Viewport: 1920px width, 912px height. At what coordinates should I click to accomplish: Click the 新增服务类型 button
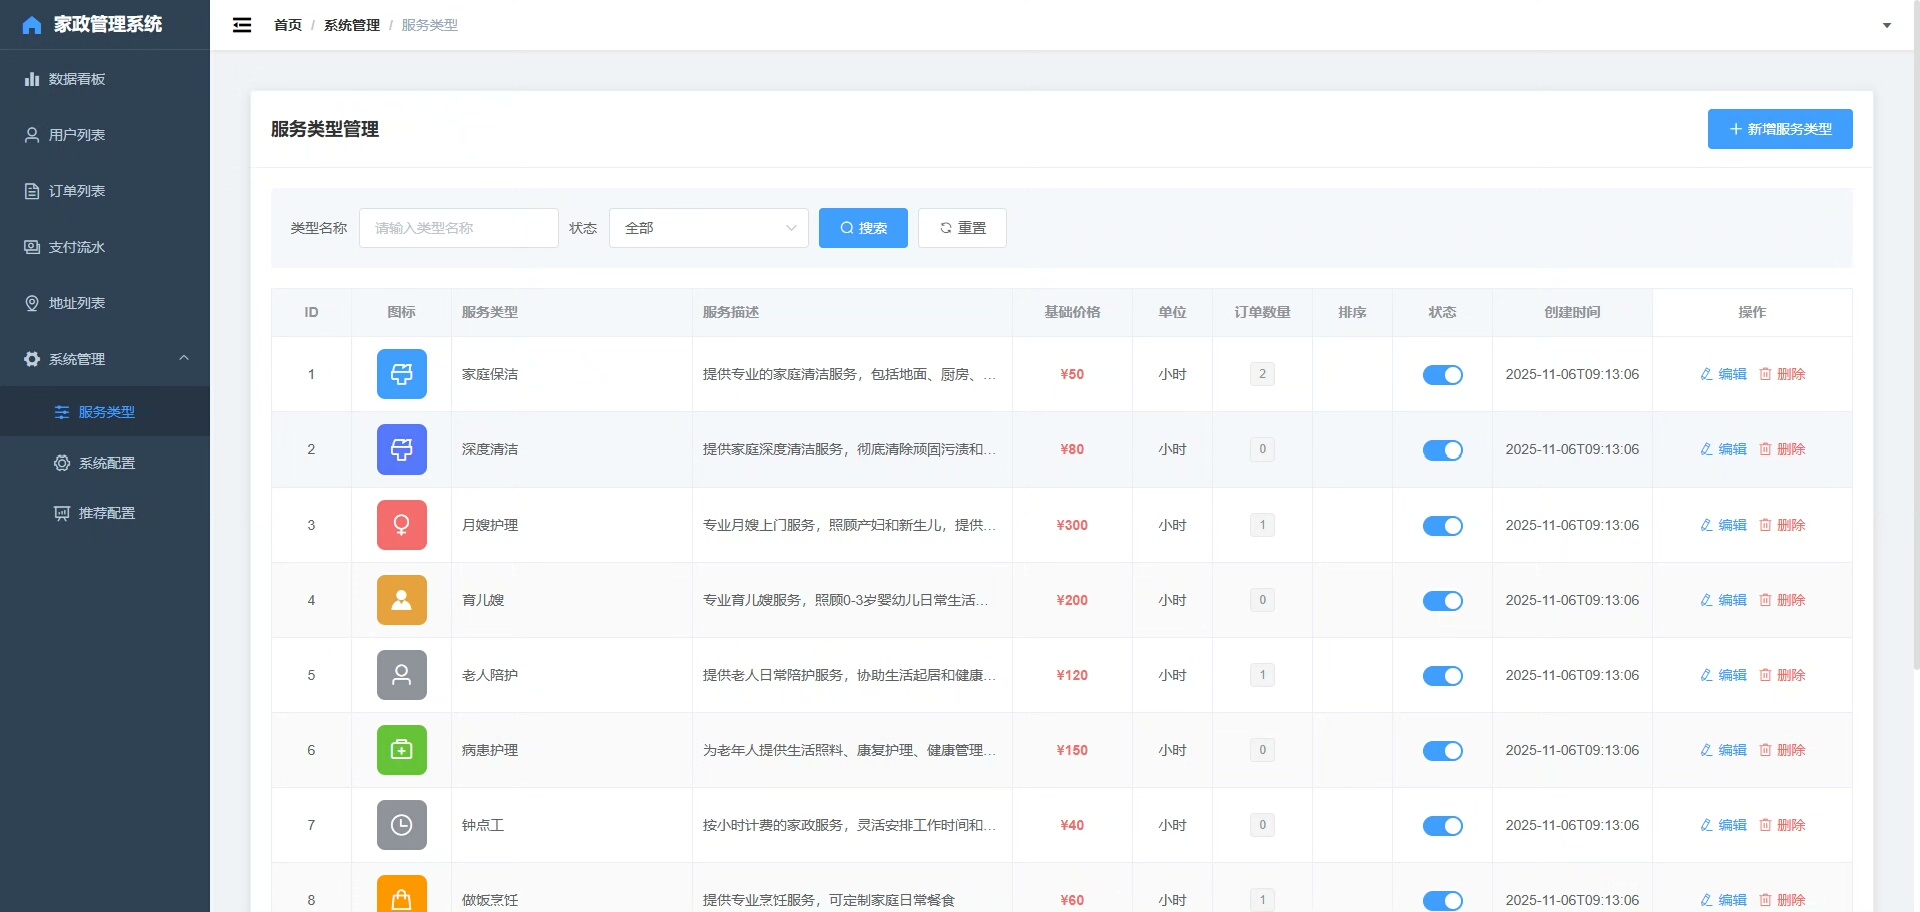1779,129
